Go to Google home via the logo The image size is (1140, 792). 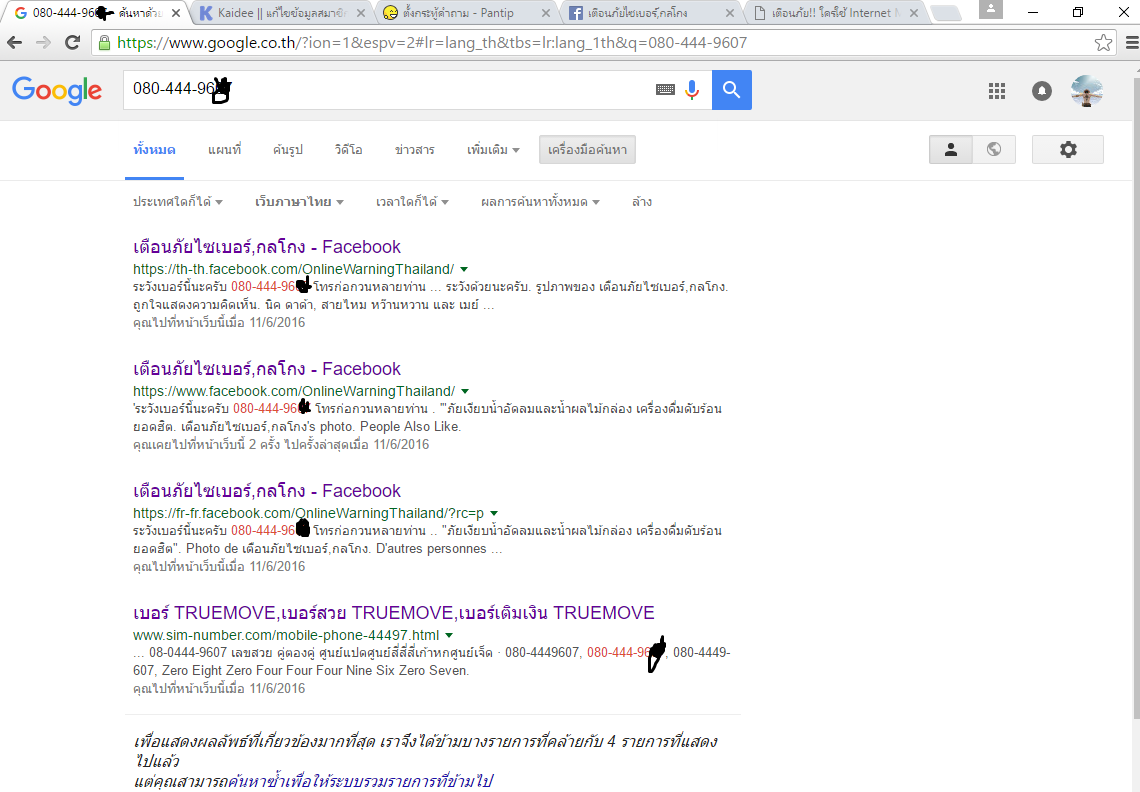click(57, 90)
